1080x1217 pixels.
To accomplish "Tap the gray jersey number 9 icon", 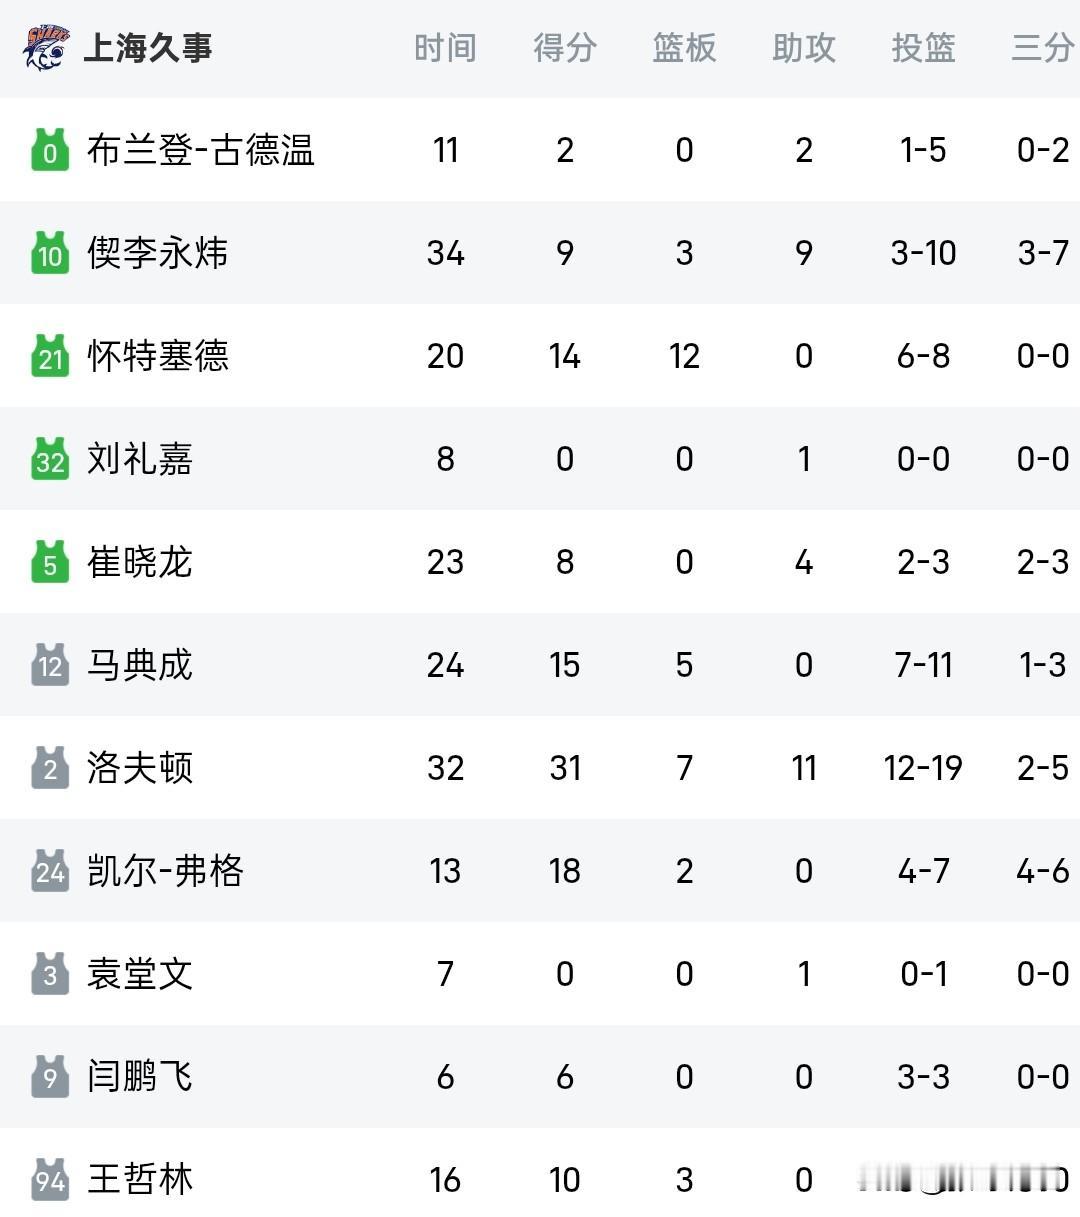I will tap(50, 1077).
